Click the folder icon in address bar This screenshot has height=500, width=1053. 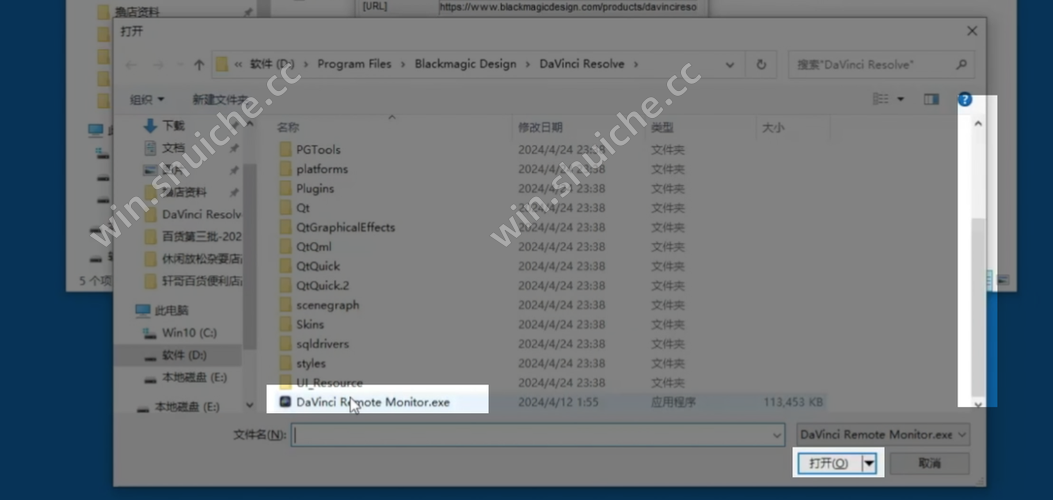223,64
